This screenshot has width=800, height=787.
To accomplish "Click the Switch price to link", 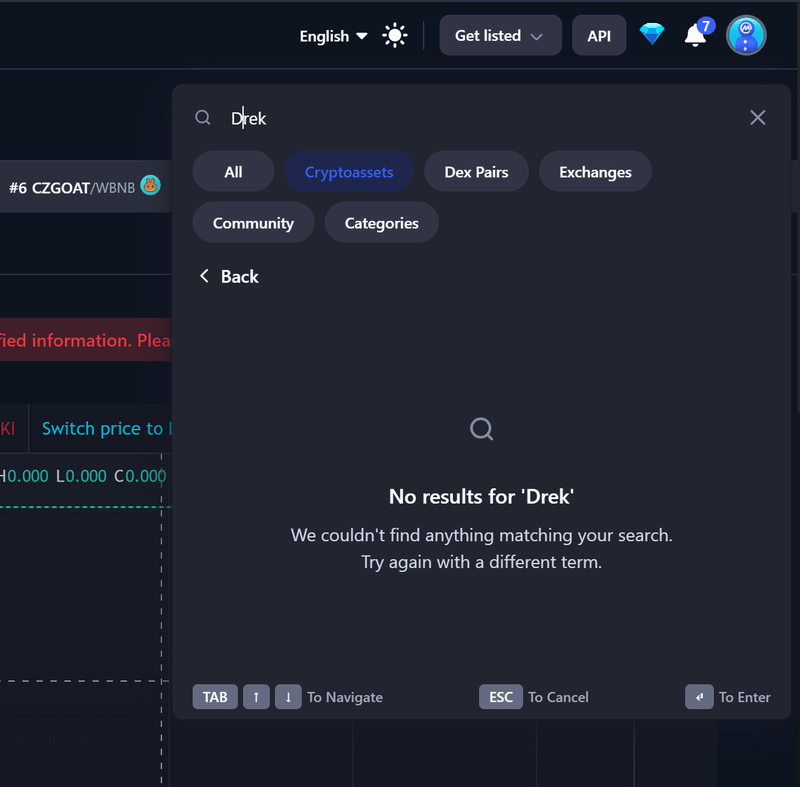I will (x=107, y=428).
